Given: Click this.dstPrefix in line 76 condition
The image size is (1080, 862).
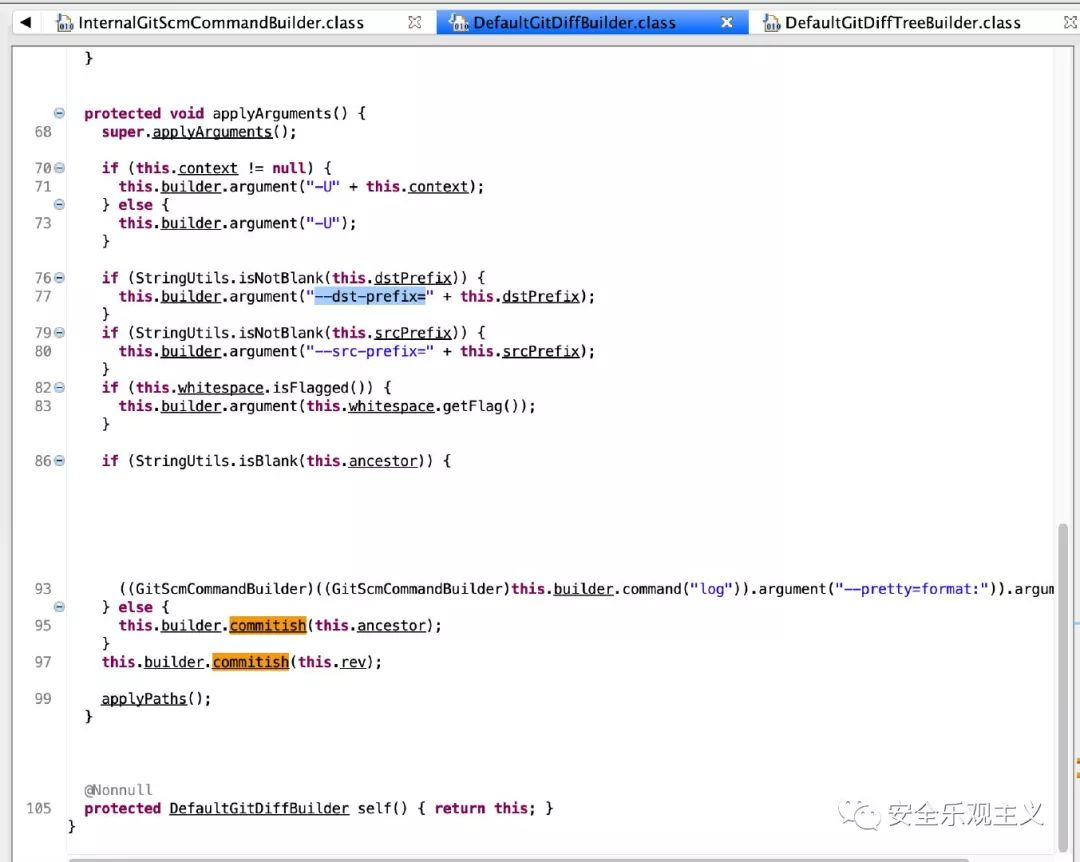Looking at the screenshot, I should pyautogui.click(x=392, y=278).
